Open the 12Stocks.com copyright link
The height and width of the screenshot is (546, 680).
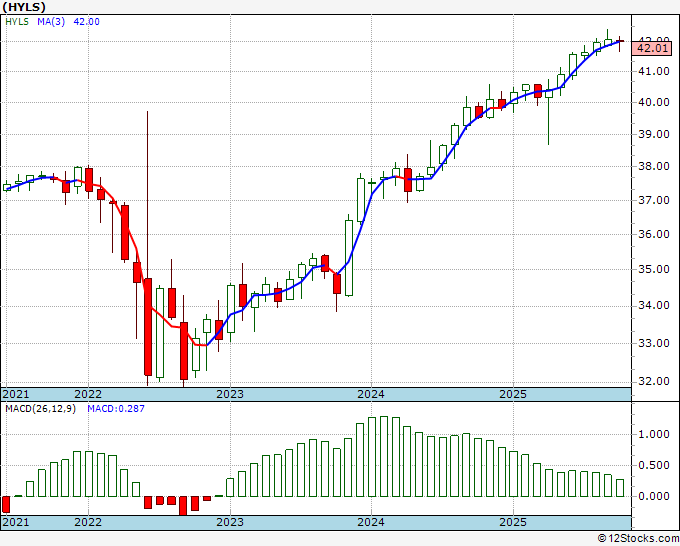pyautogui.click(x=638, y=538)
